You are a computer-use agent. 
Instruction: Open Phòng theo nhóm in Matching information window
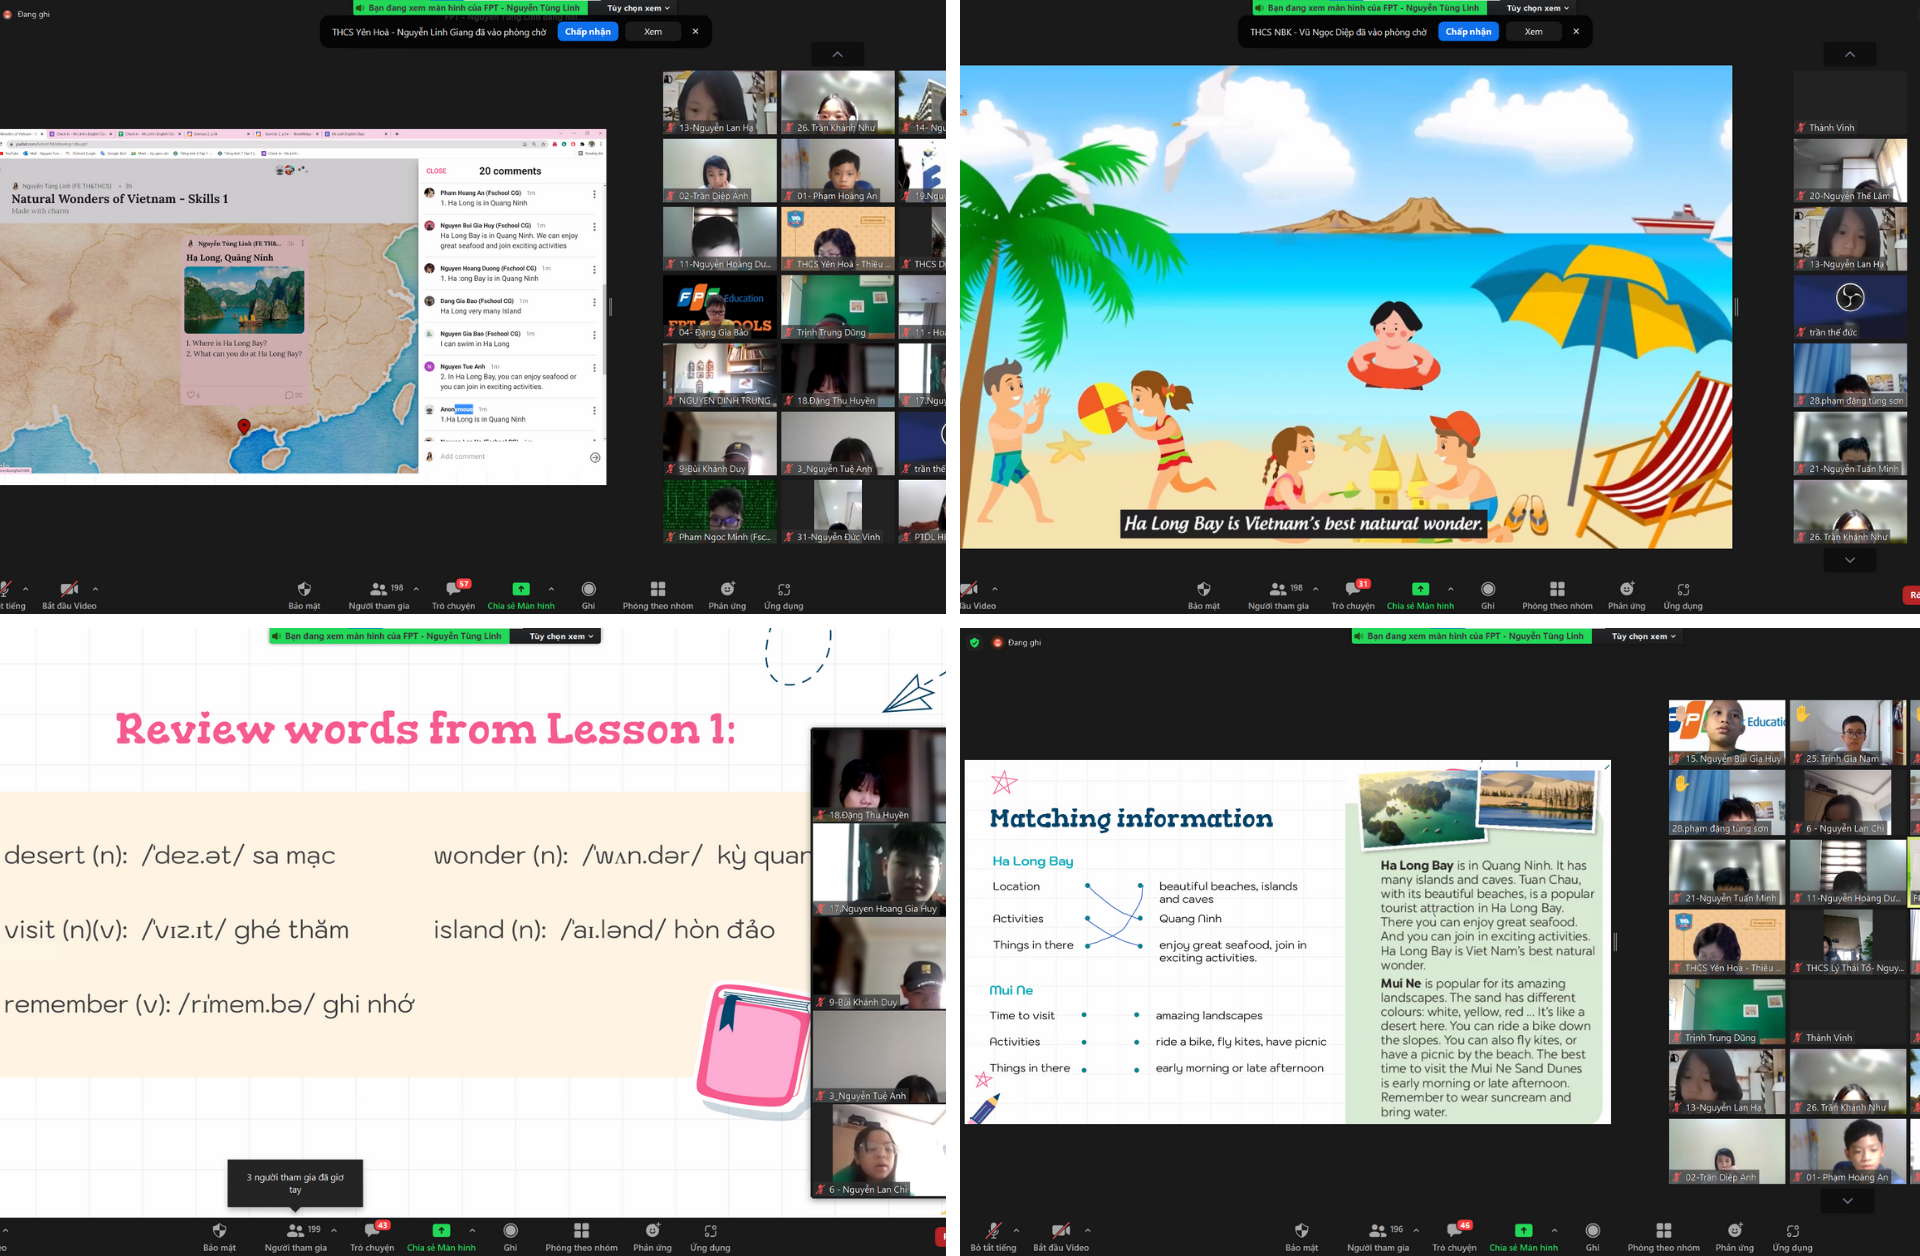coord(1663,1237)
